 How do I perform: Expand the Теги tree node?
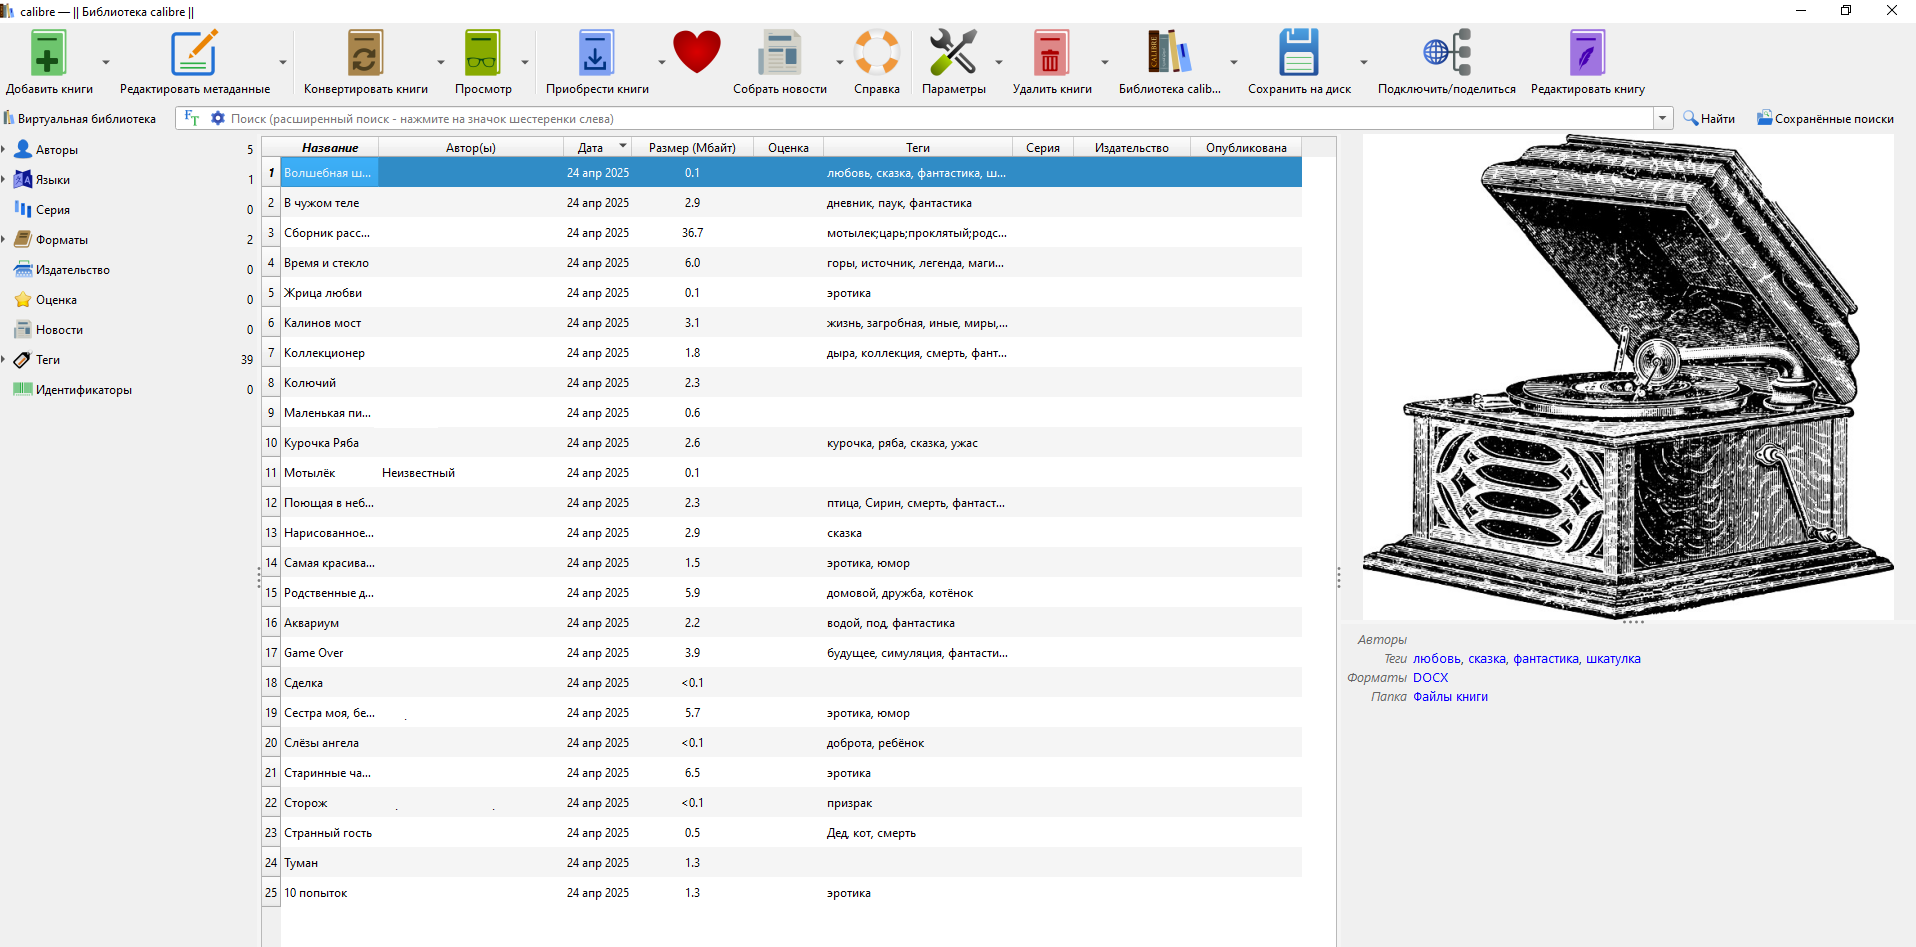(x=4, y=359)
